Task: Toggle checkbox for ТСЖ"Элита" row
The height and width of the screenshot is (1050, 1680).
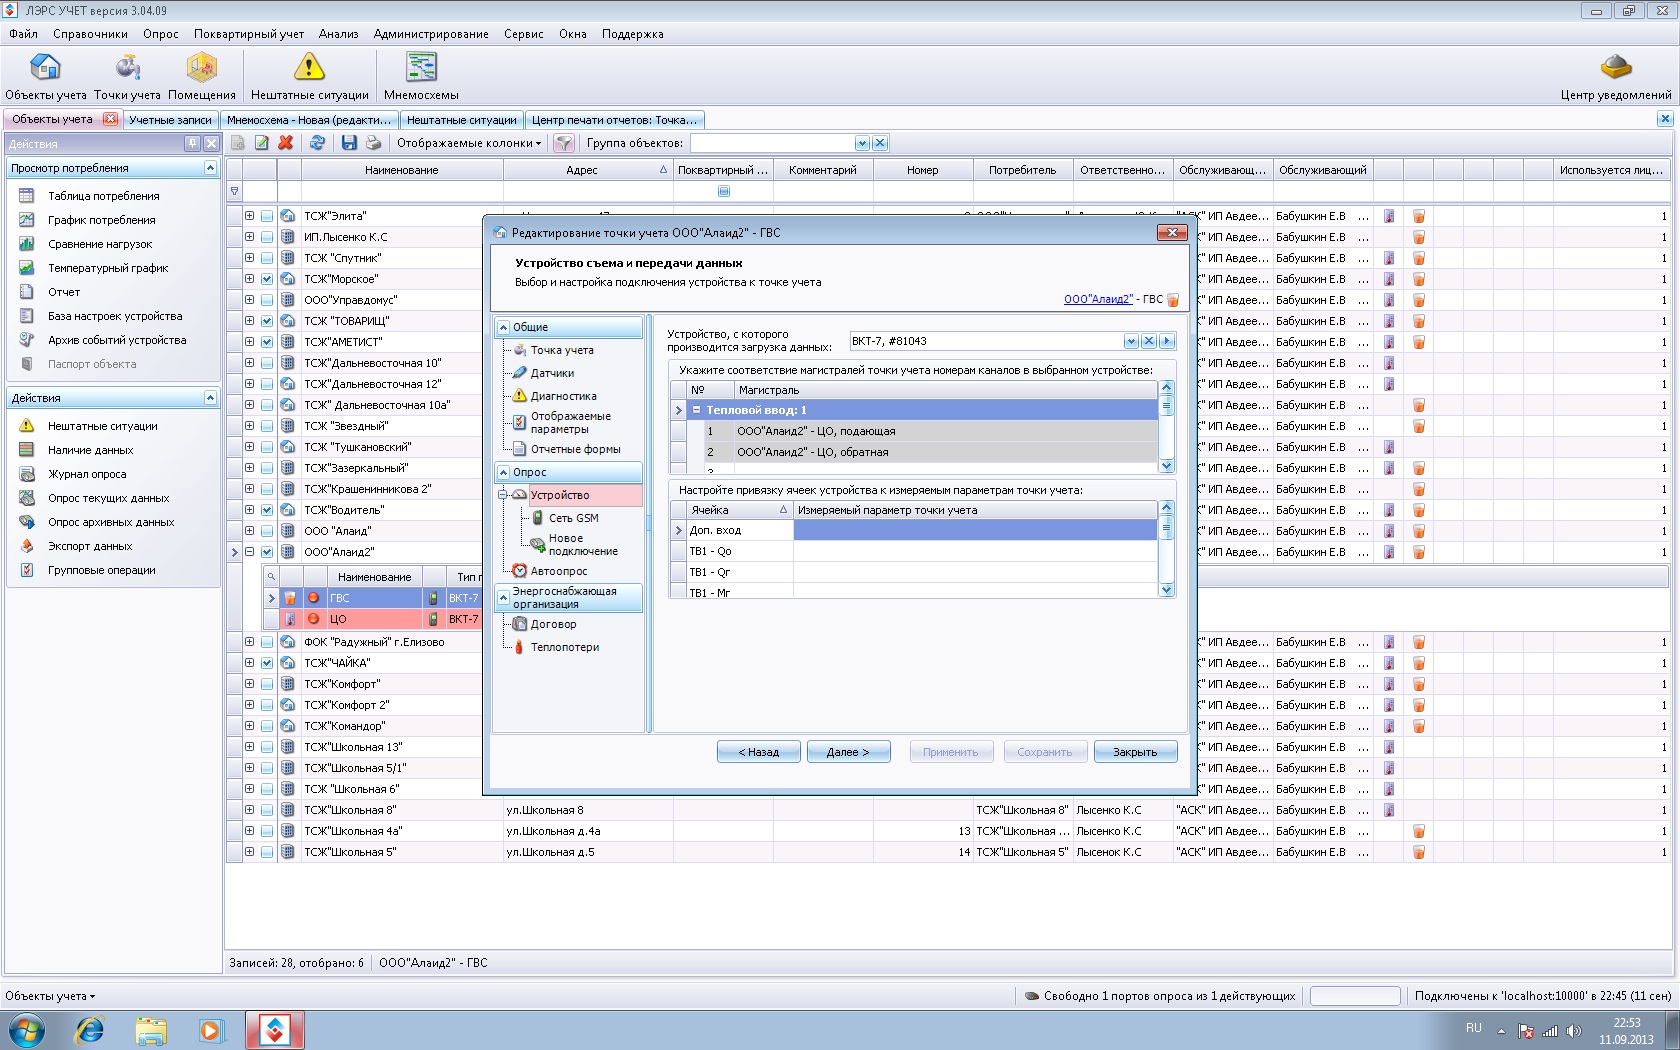Action: (x=267, y=216)
